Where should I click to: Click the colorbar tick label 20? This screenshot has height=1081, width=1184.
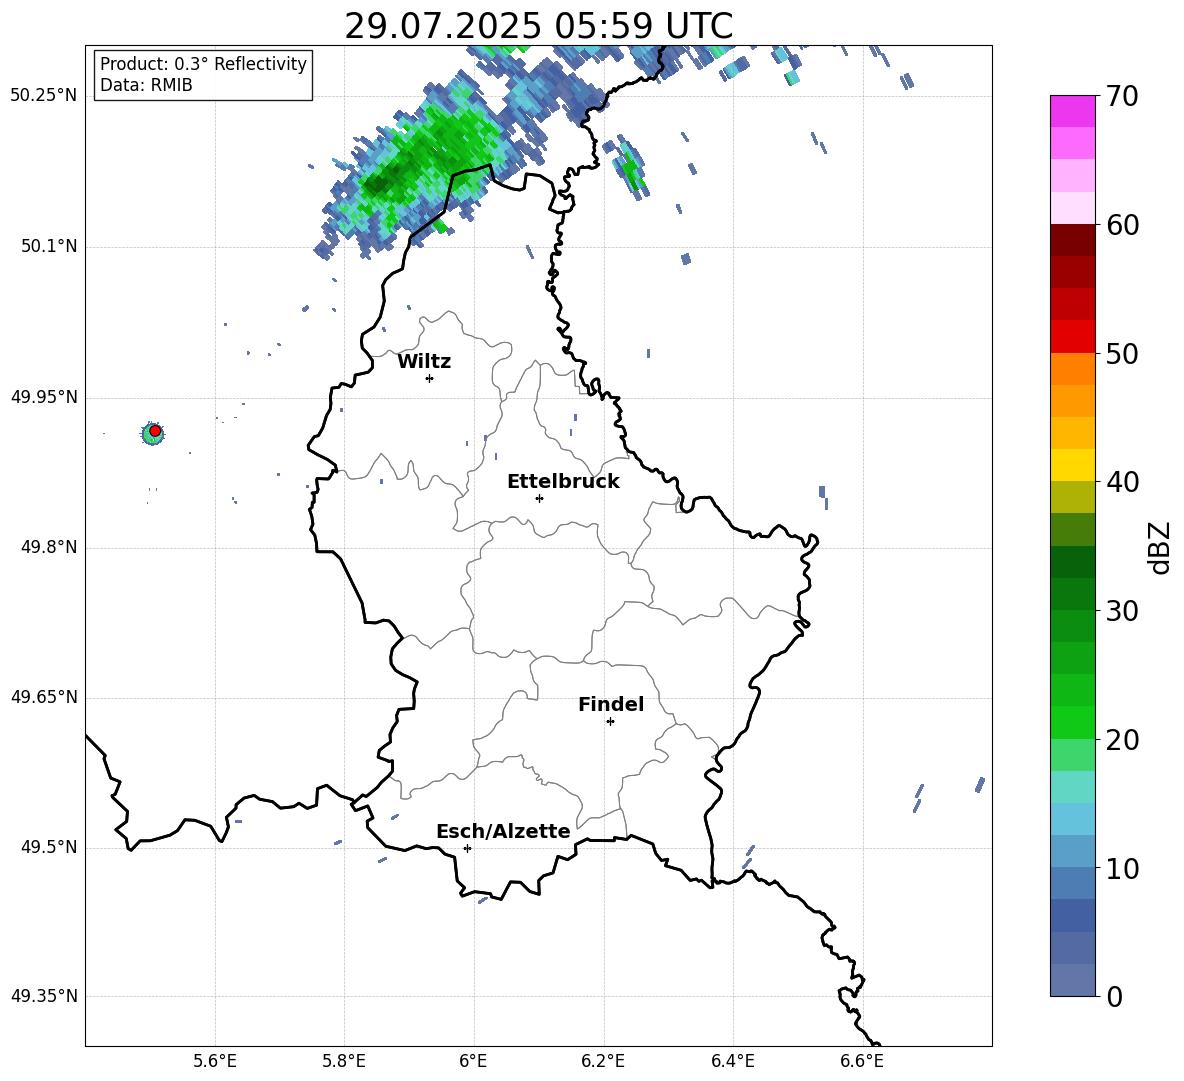[x=1122, y=740]
